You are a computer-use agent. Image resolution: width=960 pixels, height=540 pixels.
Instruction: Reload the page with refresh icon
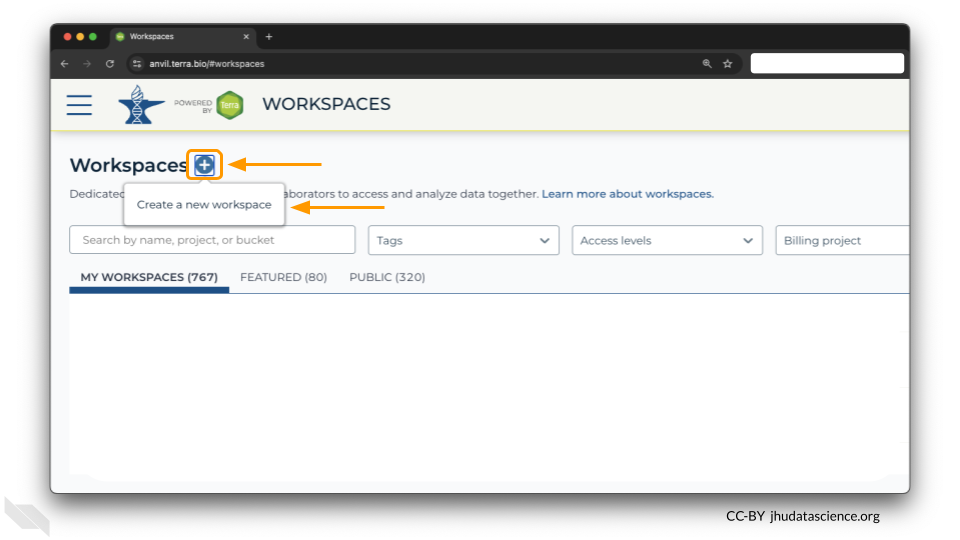[110, 64]
